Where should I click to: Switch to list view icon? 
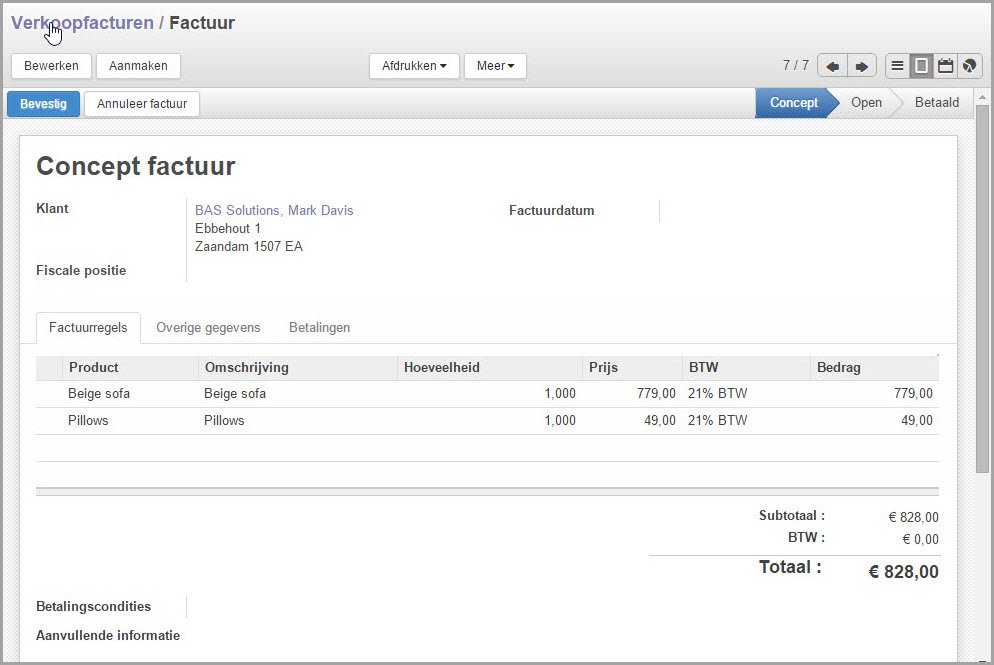pyautogui.click(x=897, y=66)
